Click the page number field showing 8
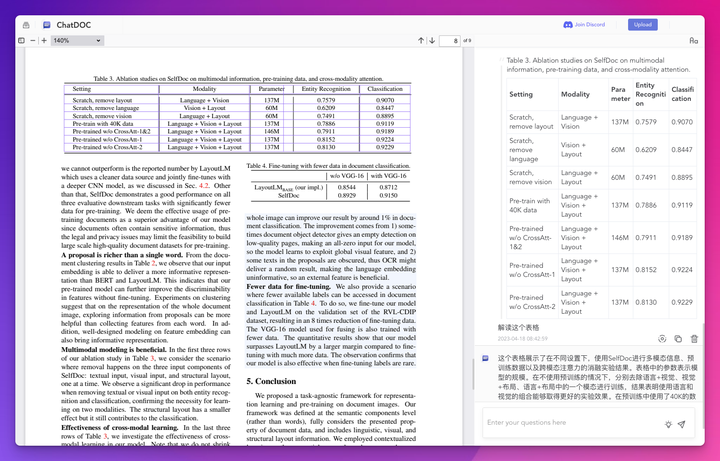 tap(450, 40)
